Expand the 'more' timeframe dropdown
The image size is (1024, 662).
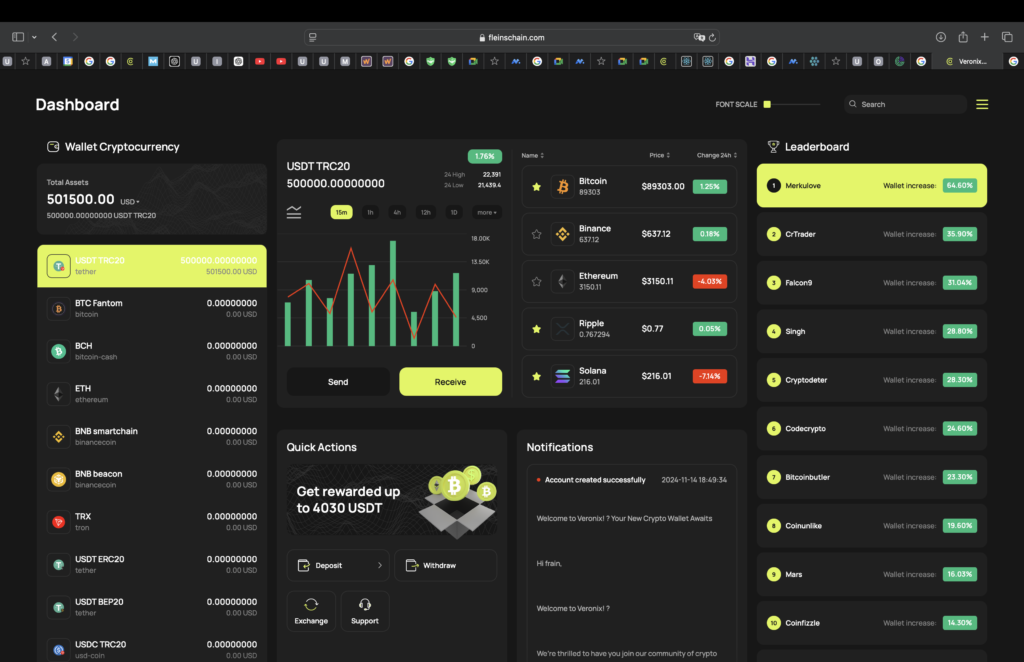[x=487, y=212]
